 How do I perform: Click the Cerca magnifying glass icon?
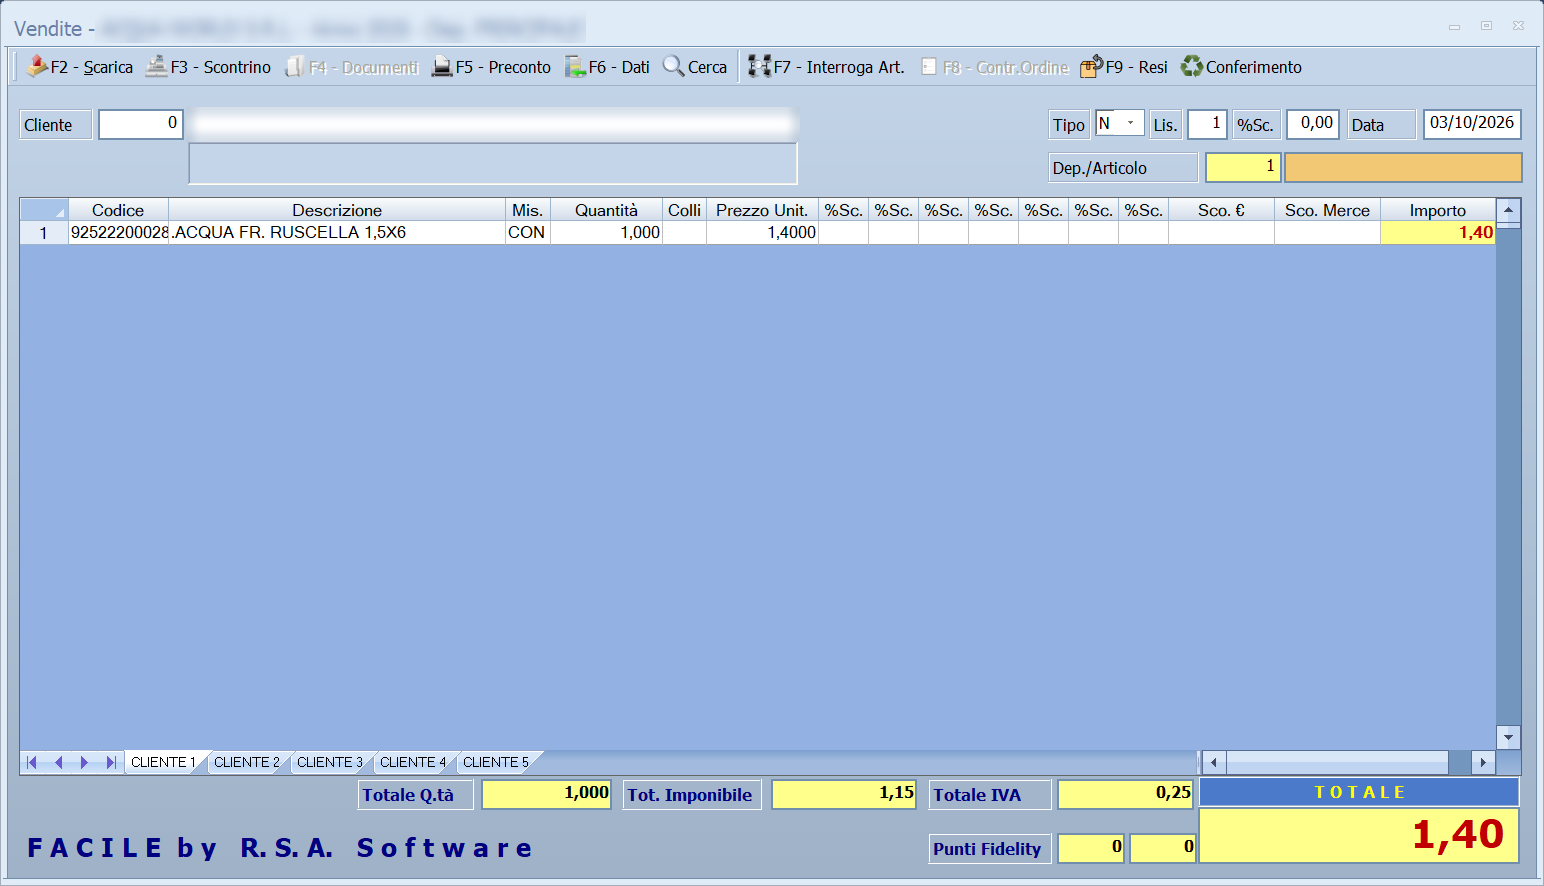[674, 66]
